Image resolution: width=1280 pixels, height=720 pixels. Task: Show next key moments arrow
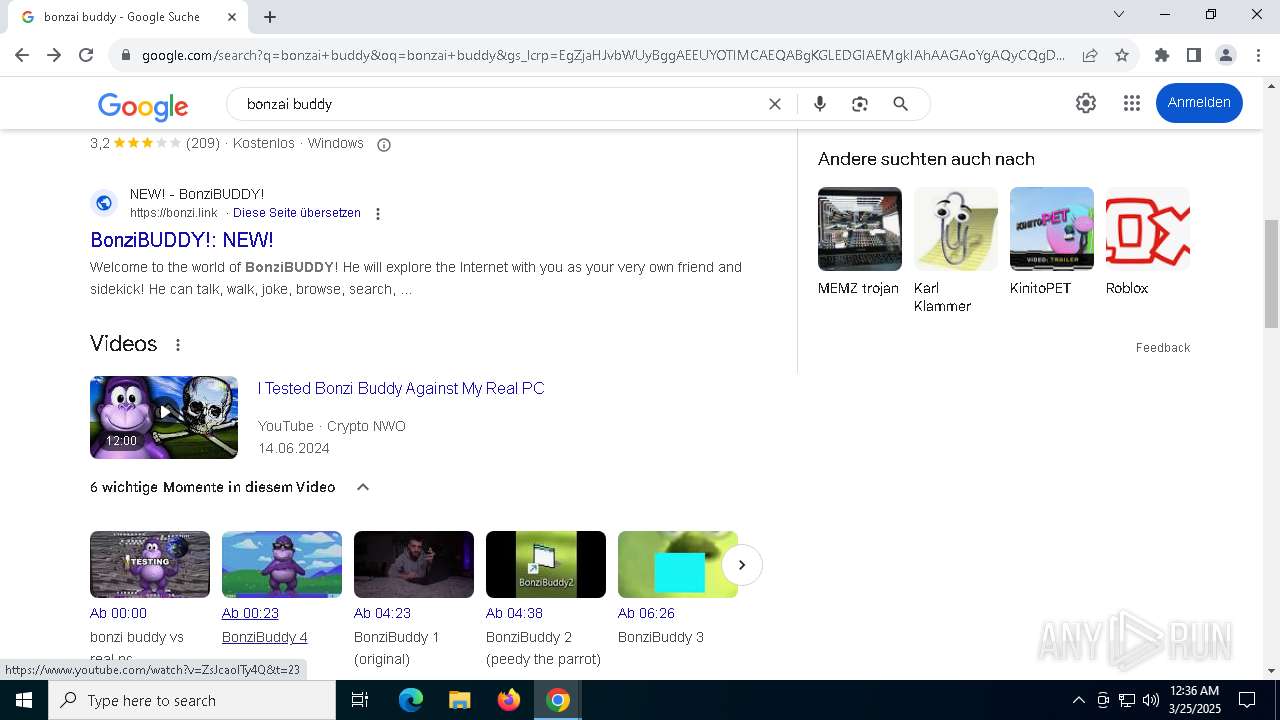pos(742,565)
